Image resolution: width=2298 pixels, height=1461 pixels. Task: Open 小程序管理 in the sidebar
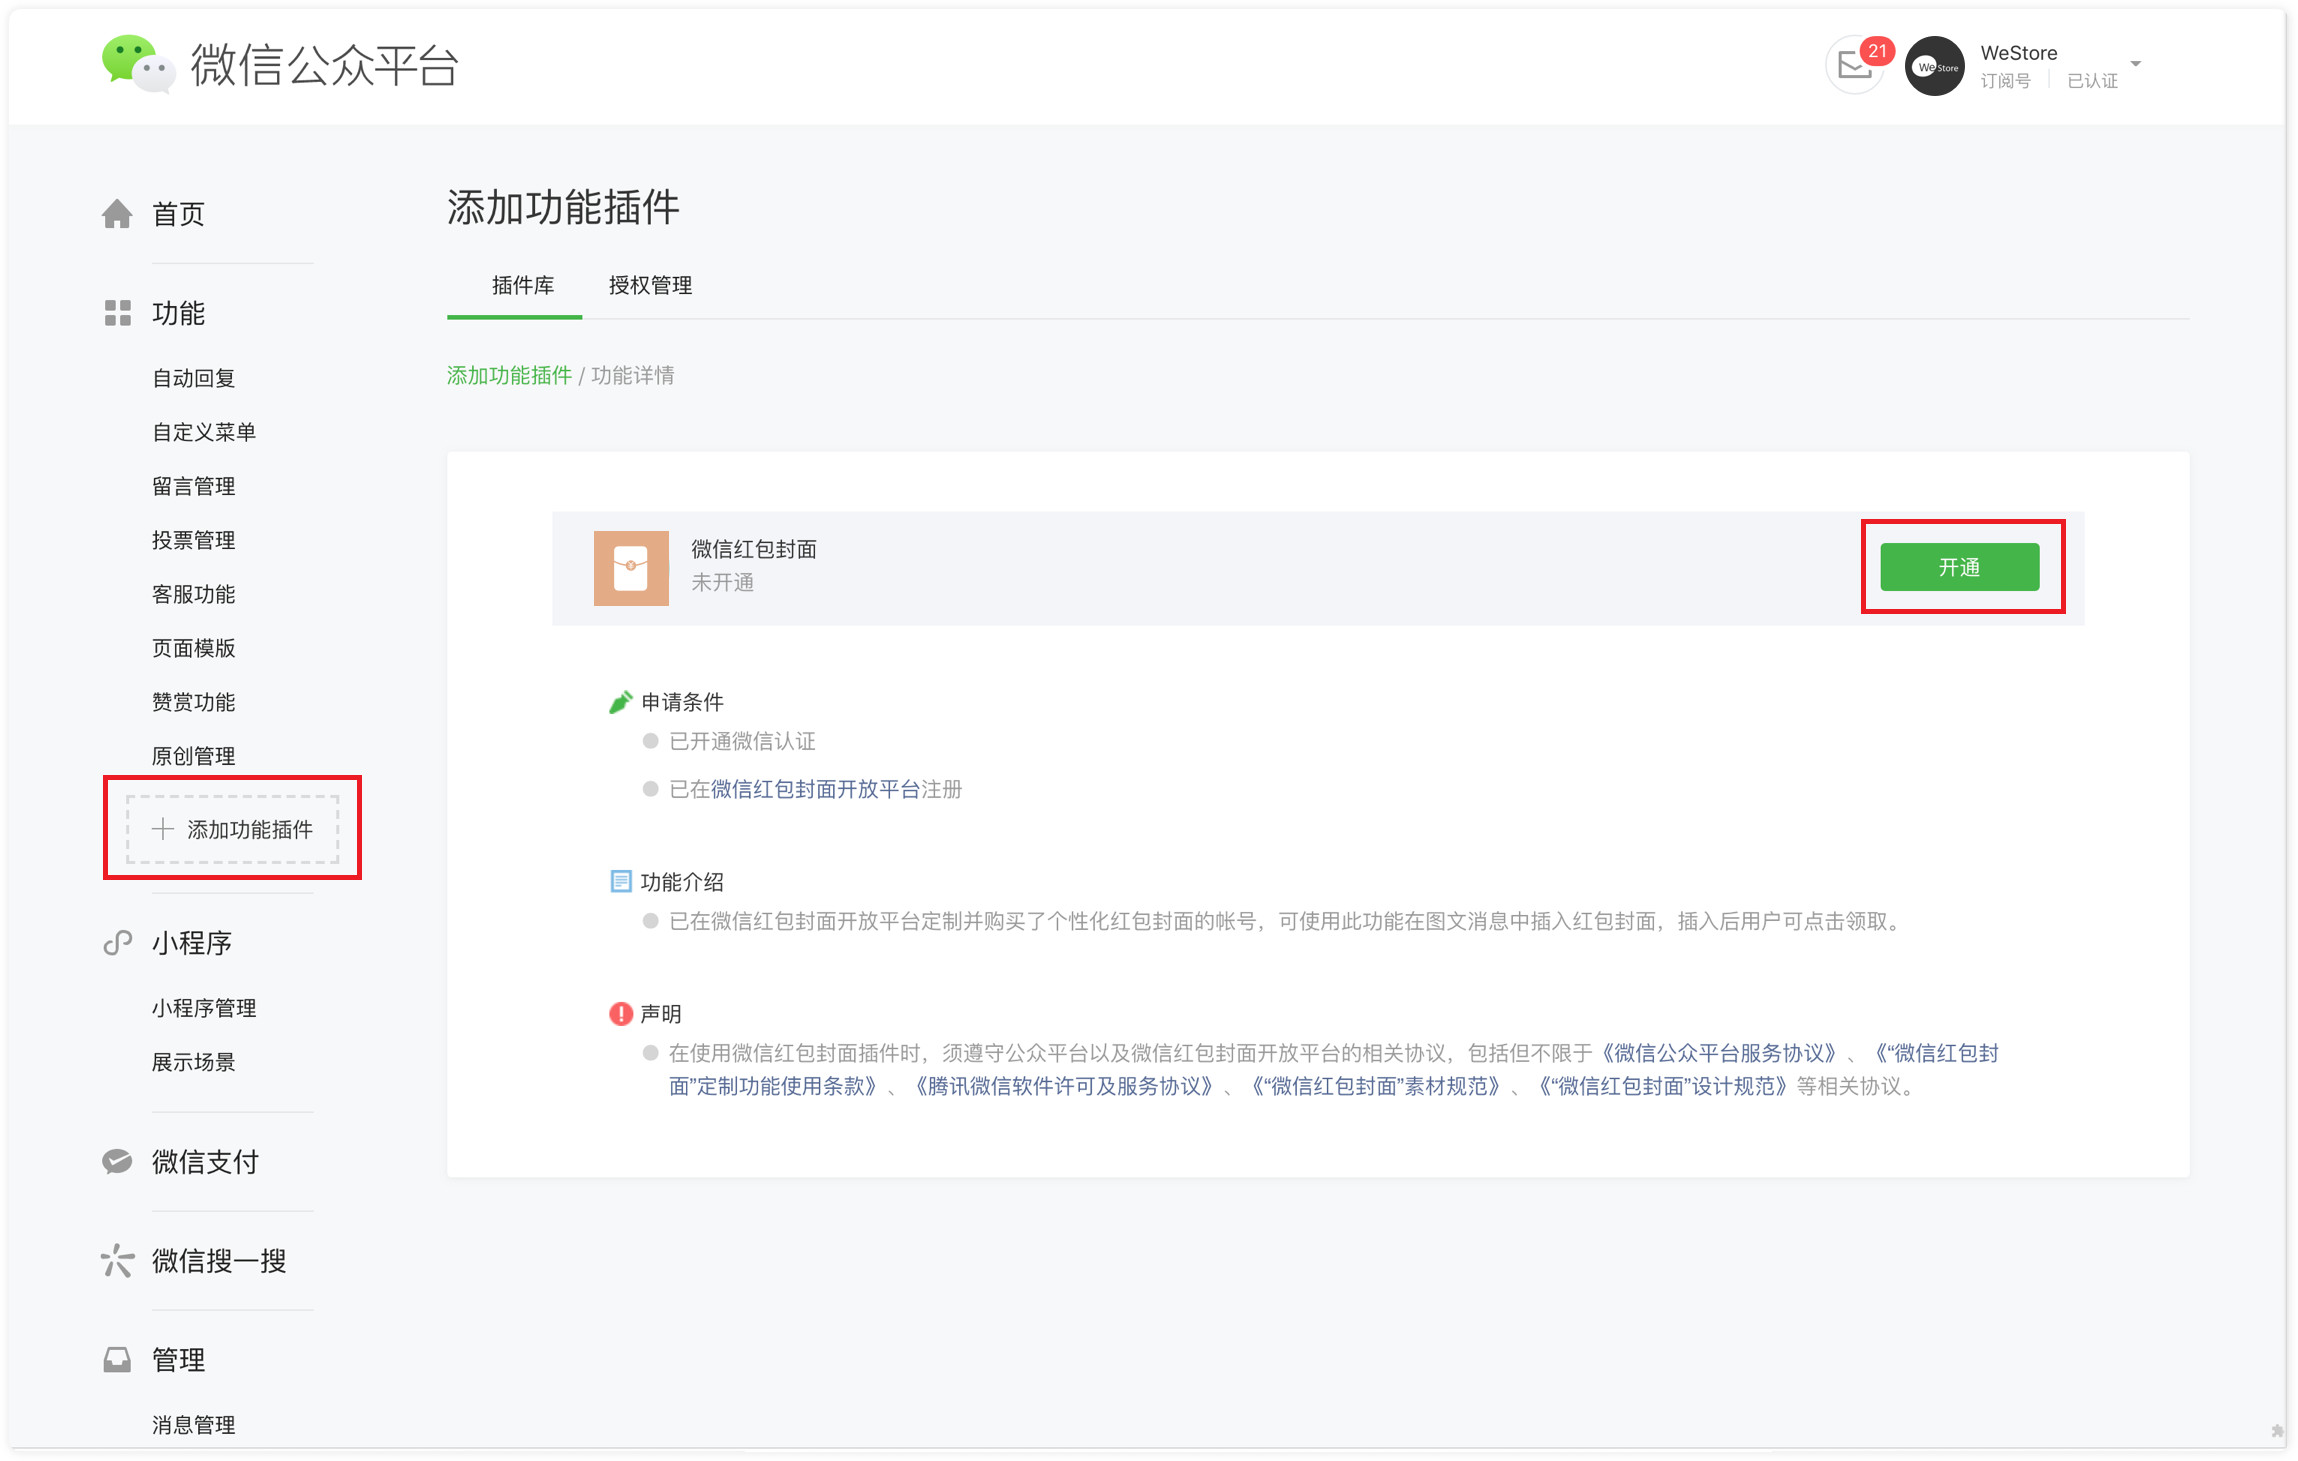pyautogui.click(x=204, y=1008)
